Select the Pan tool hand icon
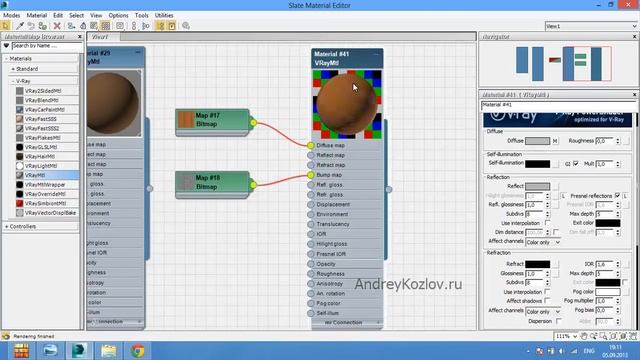 [x=584, y=336]
